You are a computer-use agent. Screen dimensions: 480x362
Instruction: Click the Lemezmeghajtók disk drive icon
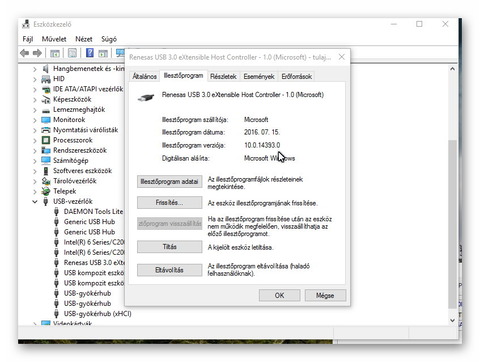click(46, 110)
